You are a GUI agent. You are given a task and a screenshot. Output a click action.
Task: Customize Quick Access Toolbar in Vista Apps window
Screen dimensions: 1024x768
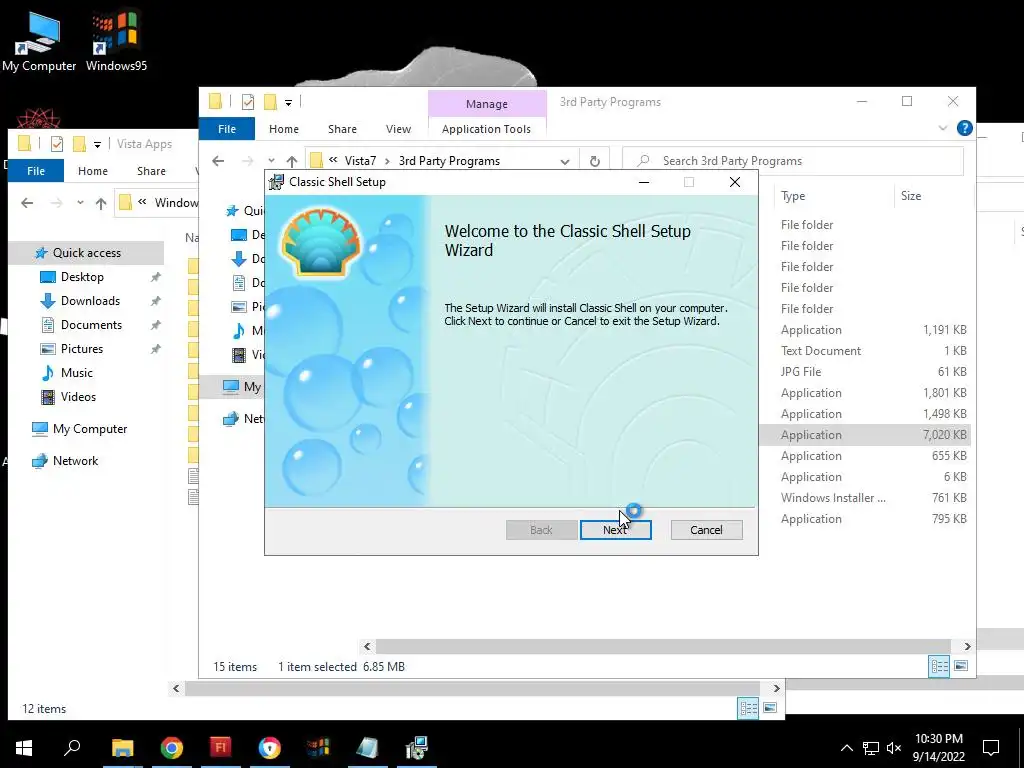pyautogui.click(x=97, y=144)
